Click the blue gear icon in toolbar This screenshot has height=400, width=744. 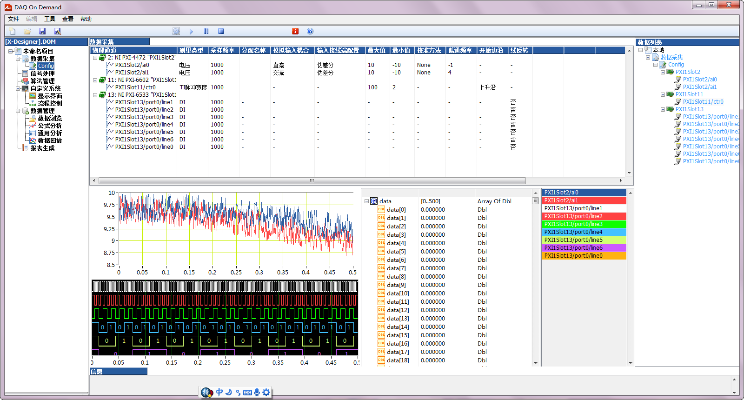tap(312, 31)
